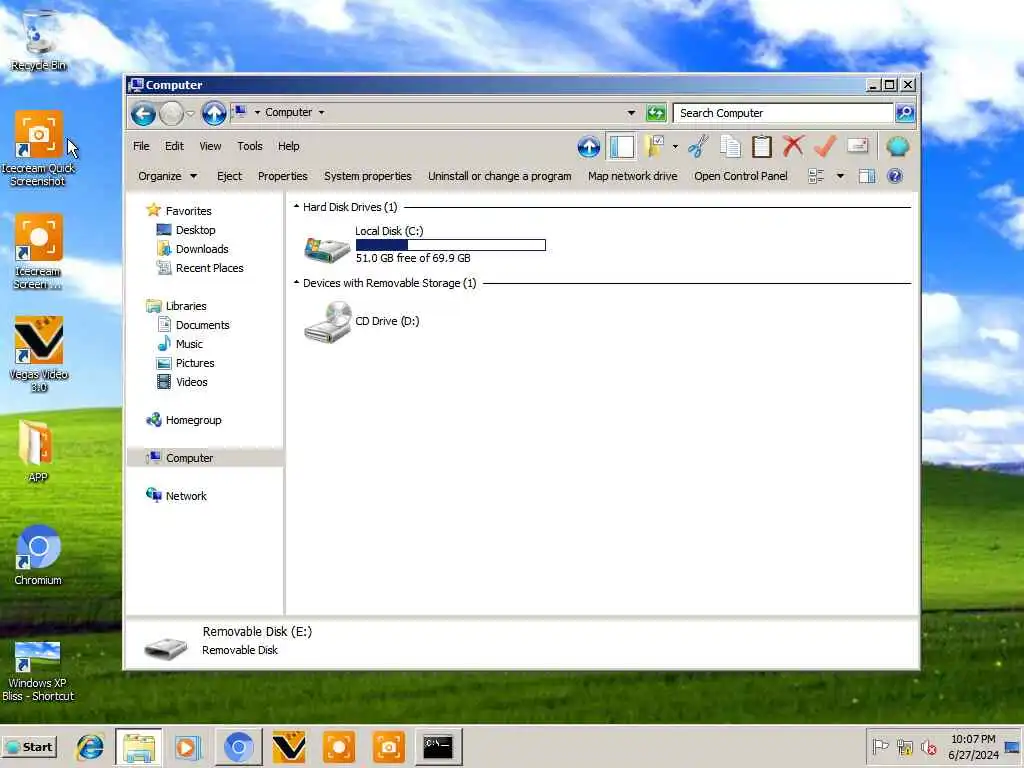
Task: Open the Tools menu
Action: (249, 146)
